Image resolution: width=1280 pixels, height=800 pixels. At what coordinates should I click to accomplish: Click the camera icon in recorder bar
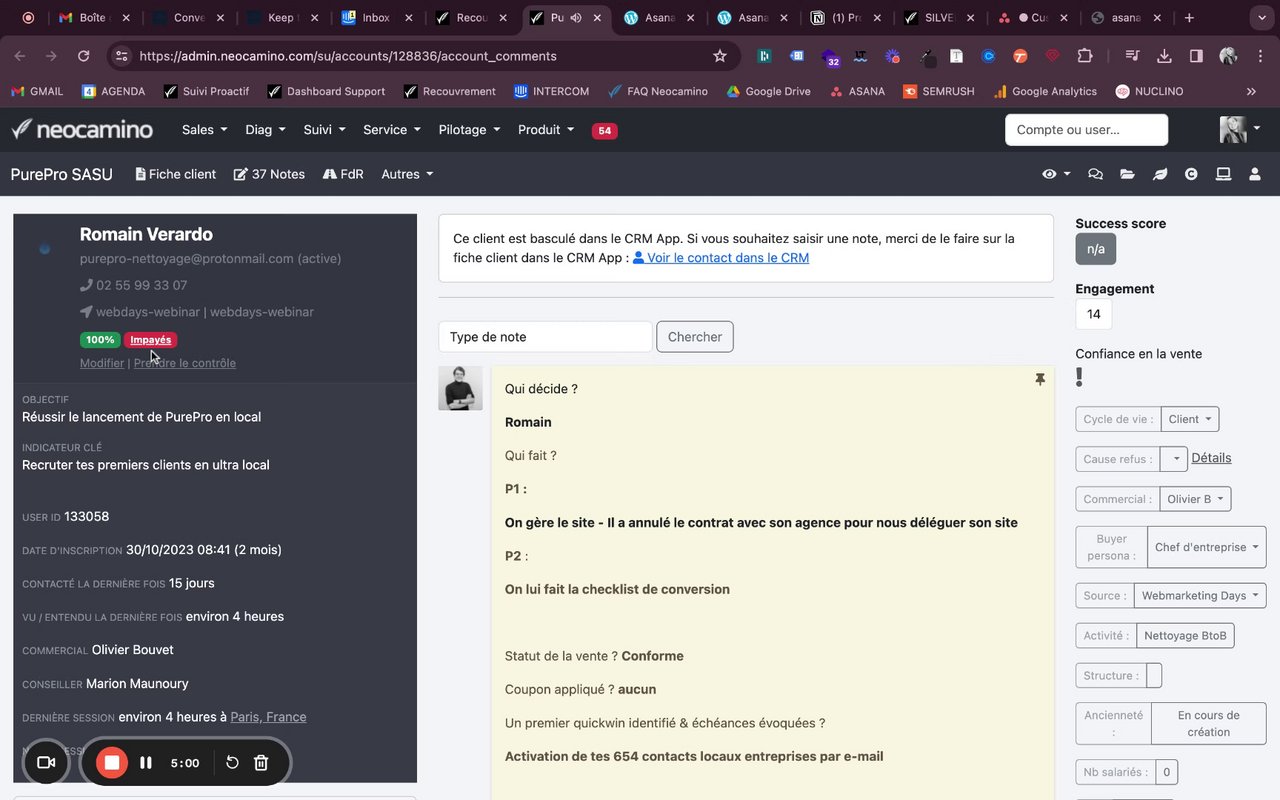point(46,763)
